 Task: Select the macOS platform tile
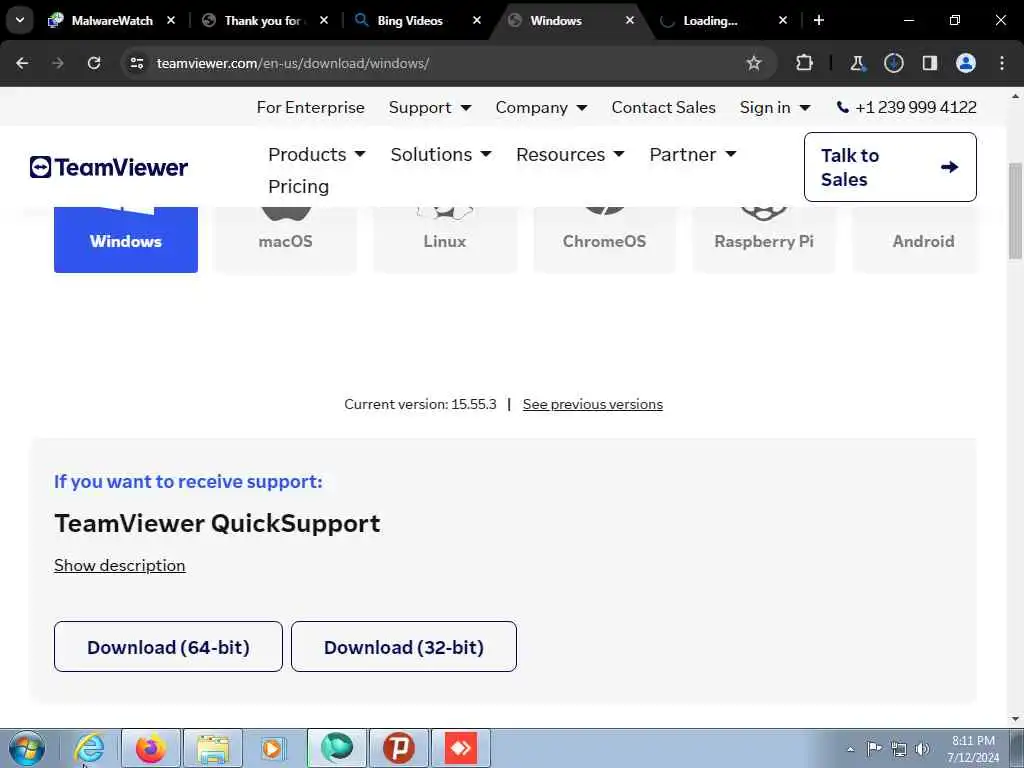[x=285, y=239]
